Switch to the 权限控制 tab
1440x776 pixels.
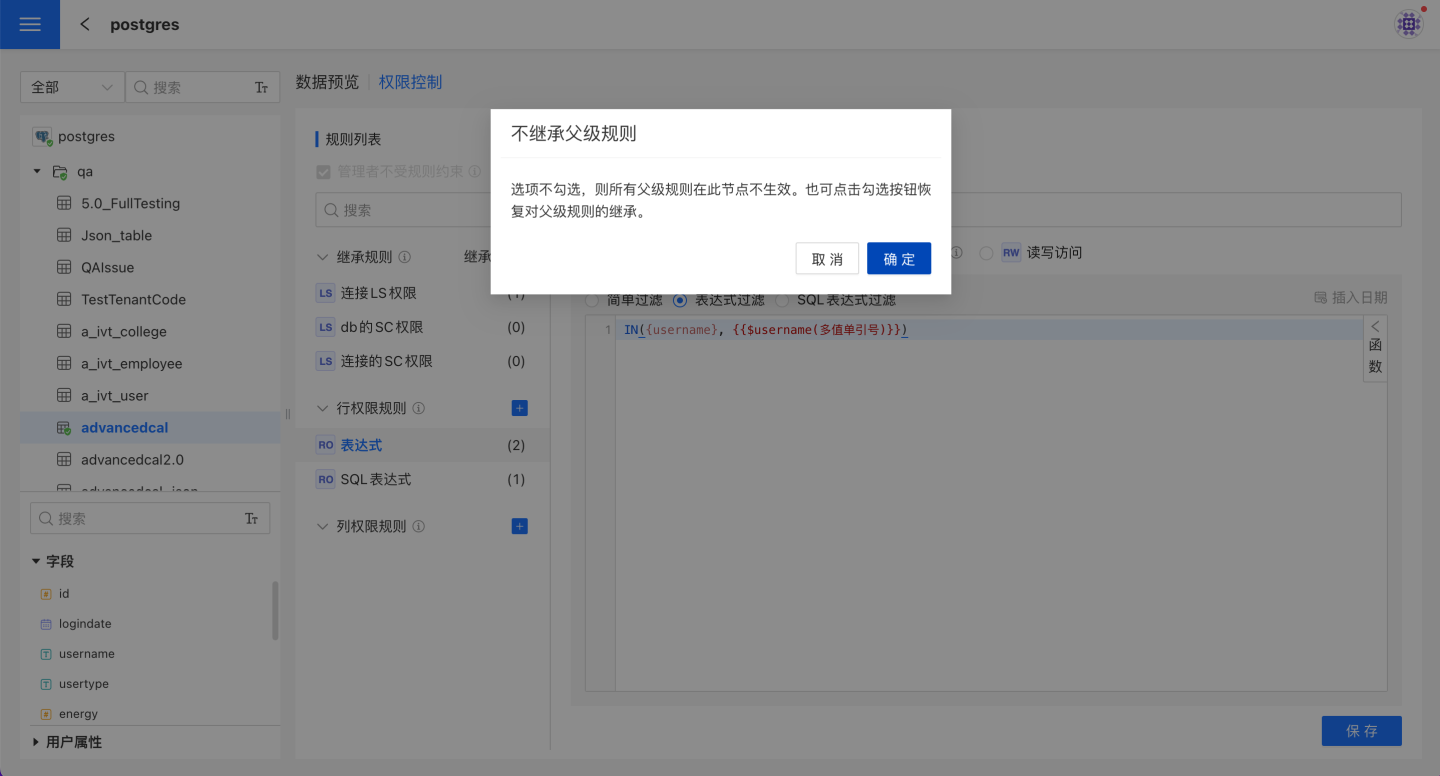[x=410, y=82]
